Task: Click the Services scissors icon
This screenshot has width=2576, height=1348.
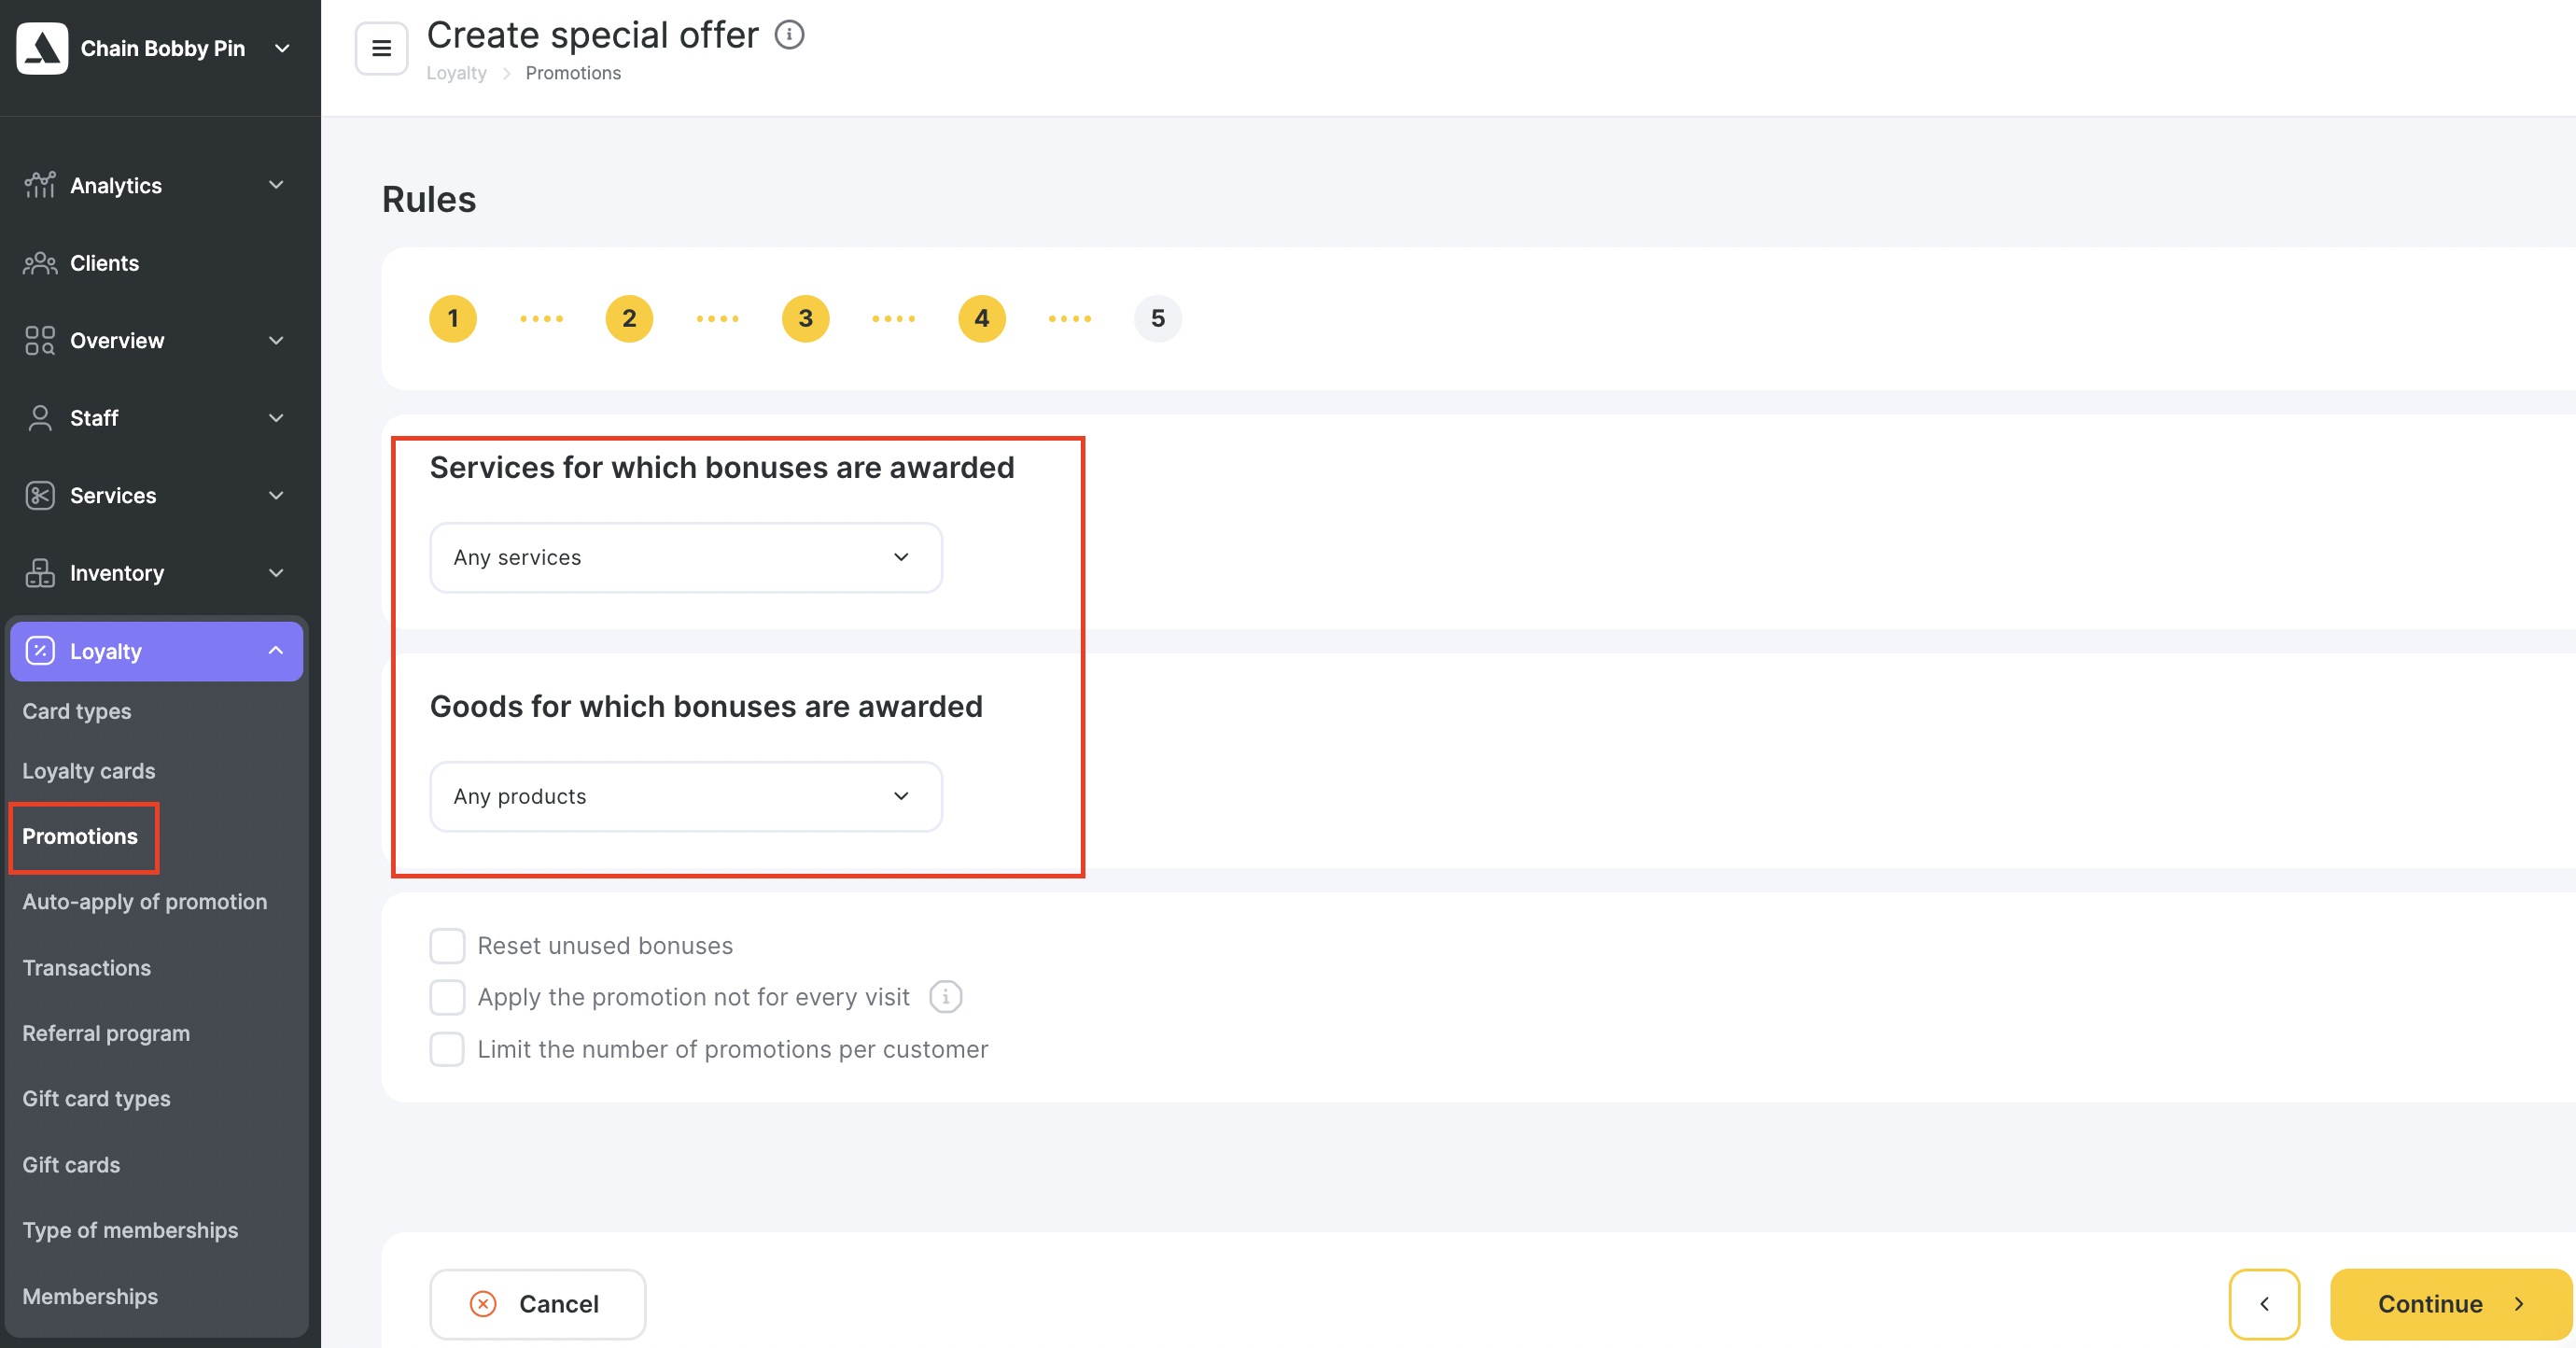Action: (40, 495)
